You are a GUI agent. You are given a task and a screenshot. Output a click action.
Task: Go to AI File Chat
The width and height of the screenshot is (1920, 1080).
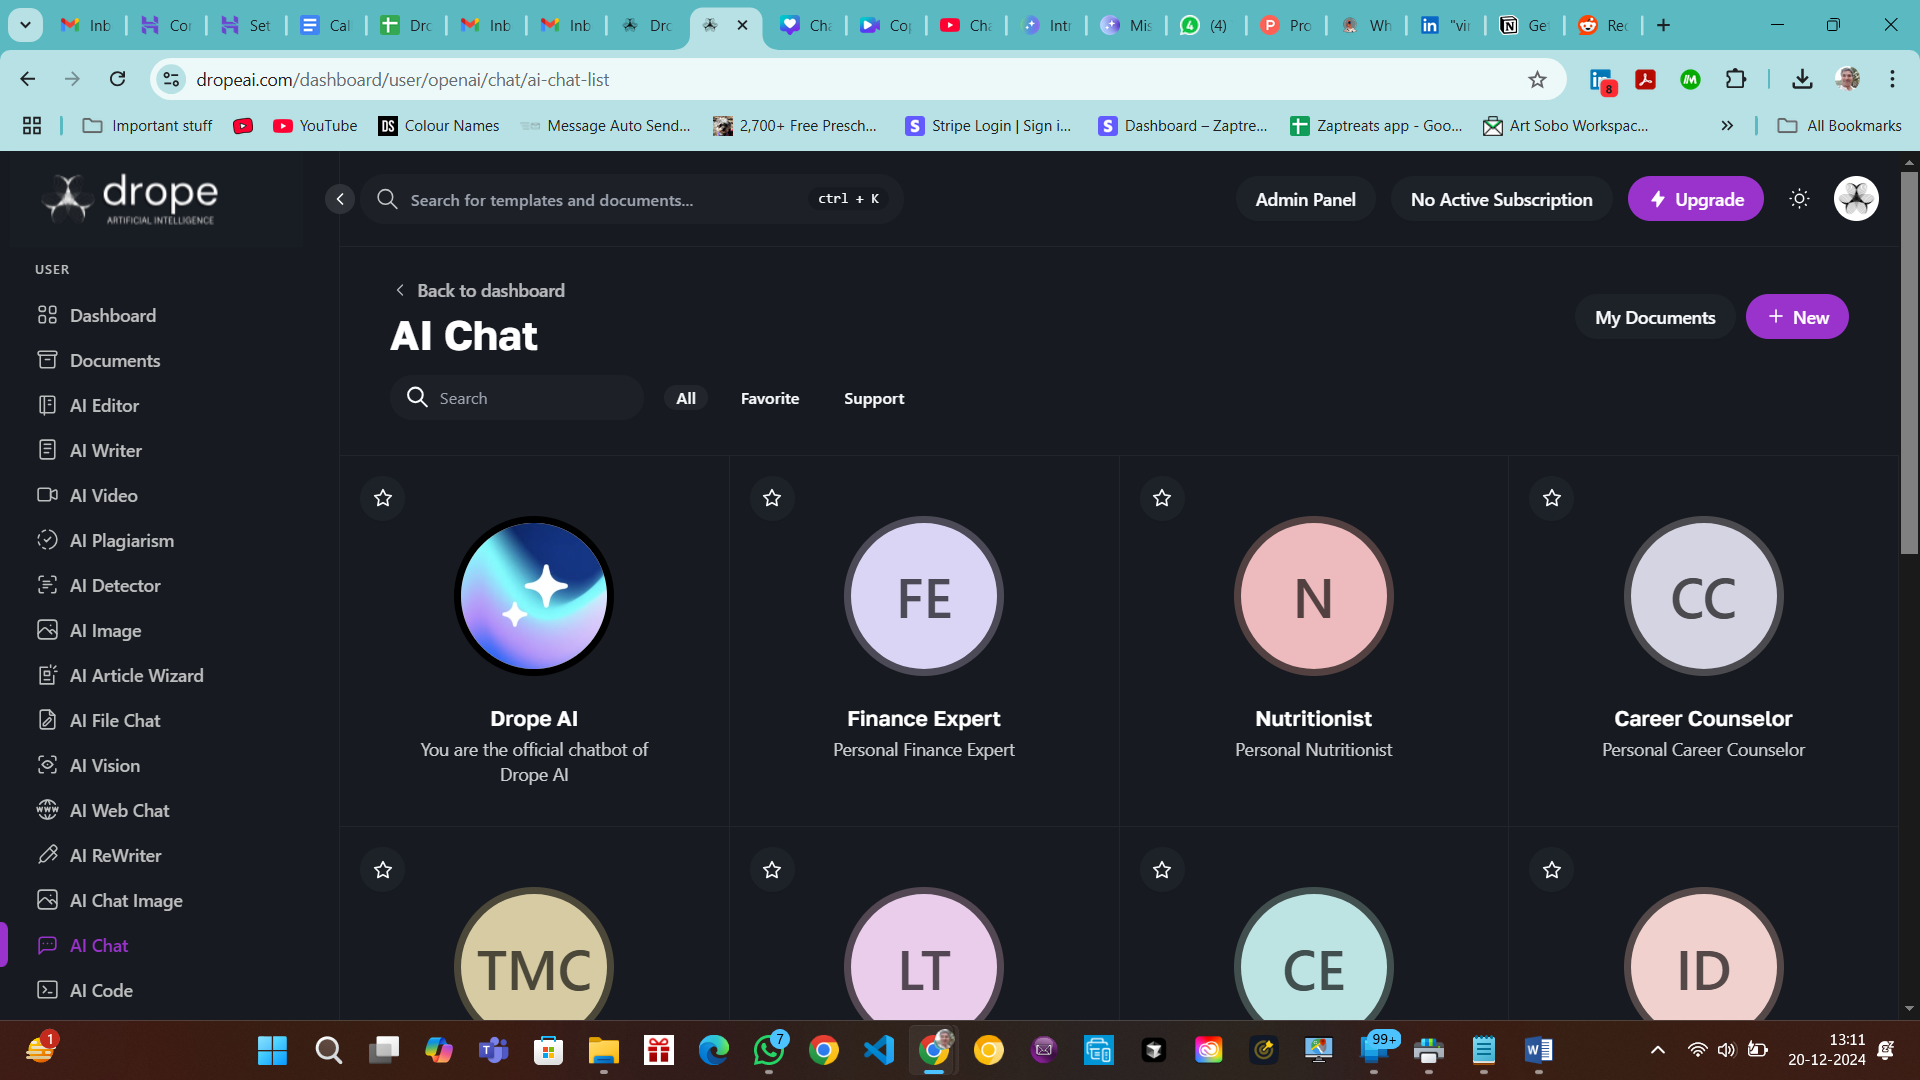click(x=114, y=720)
